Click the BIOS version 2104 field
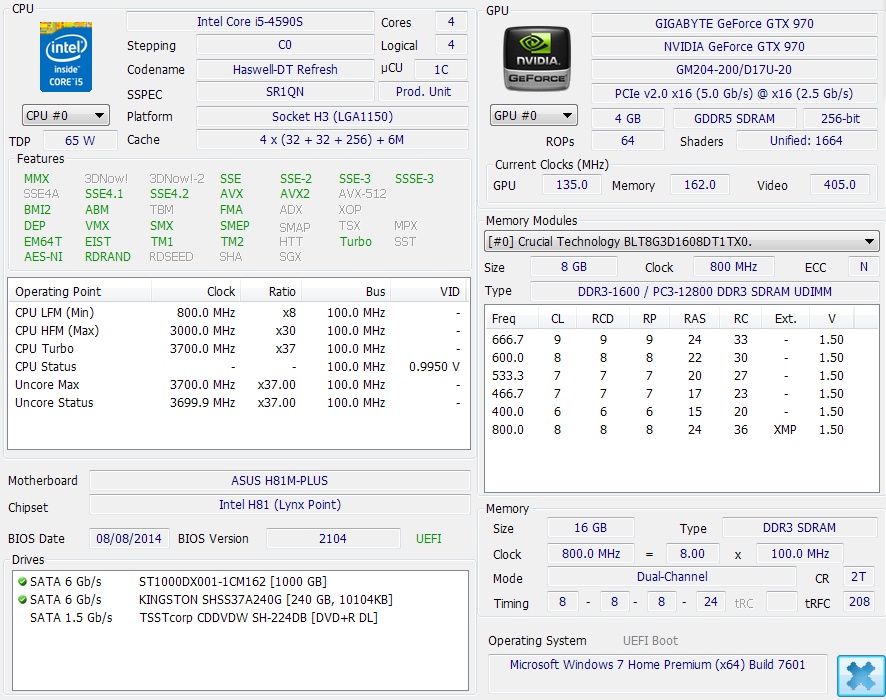 click(333, 538)
